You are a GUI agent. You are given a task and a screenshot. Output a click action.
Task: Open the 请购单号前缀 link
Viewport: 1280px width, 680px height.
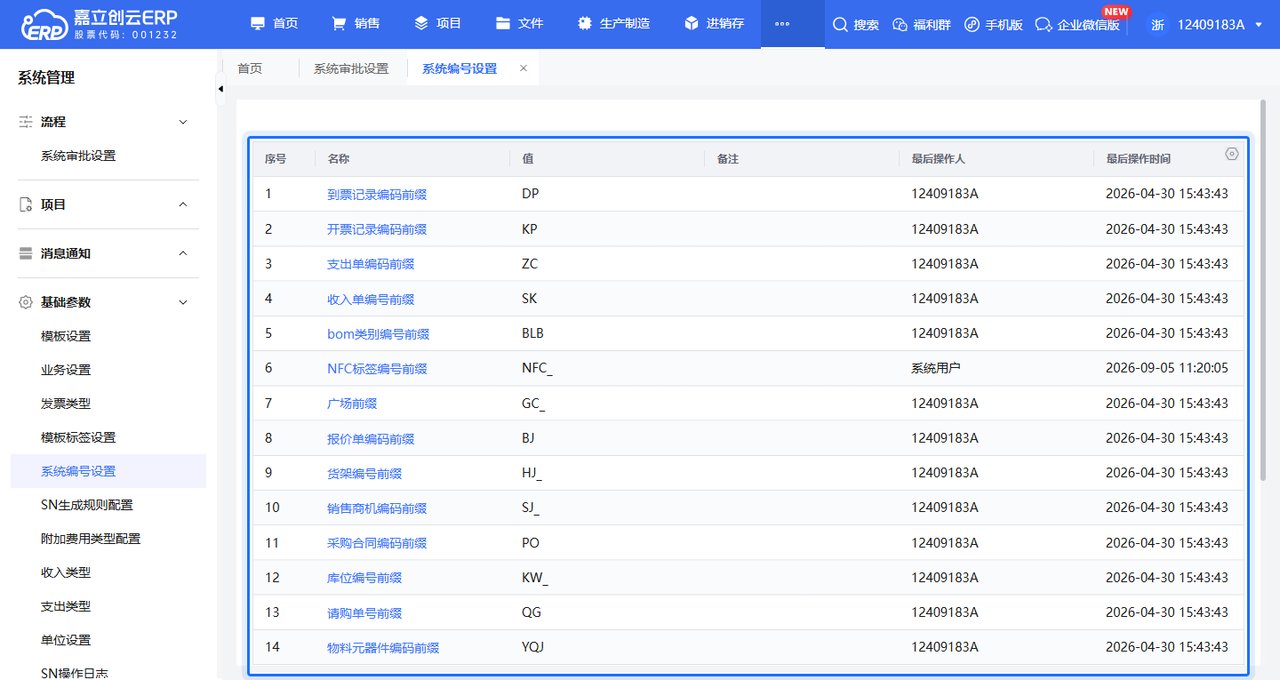[x=365, y=613]
